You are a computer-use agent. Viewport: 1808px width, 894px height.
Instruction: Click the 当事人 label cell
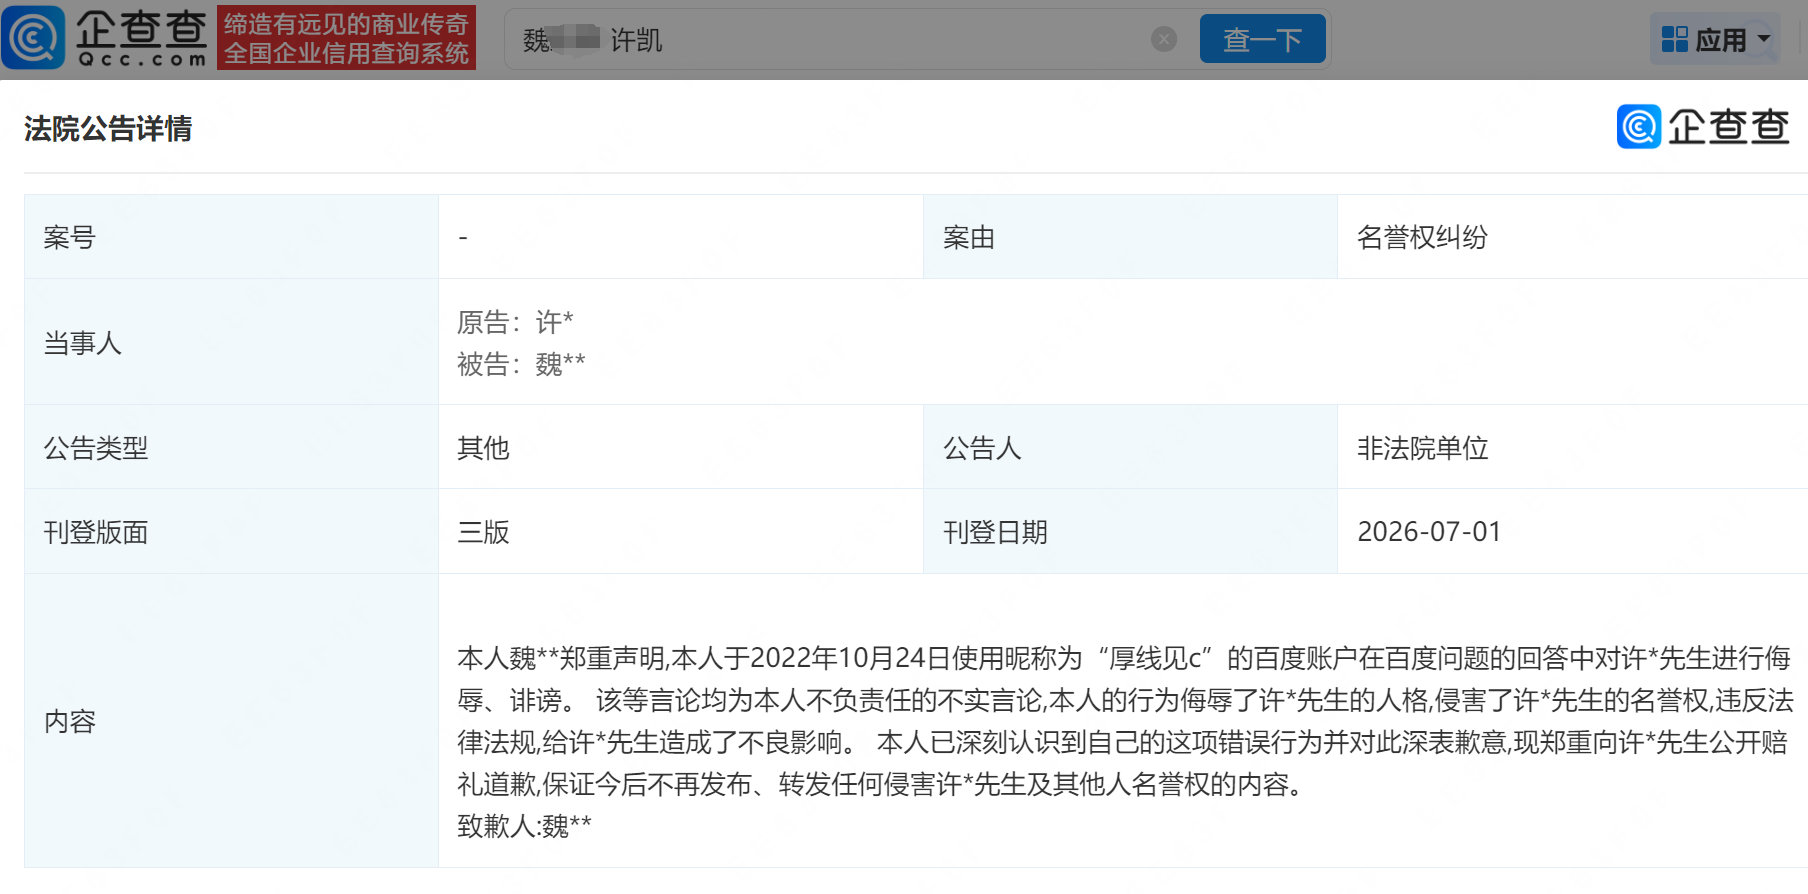[231, 342]
